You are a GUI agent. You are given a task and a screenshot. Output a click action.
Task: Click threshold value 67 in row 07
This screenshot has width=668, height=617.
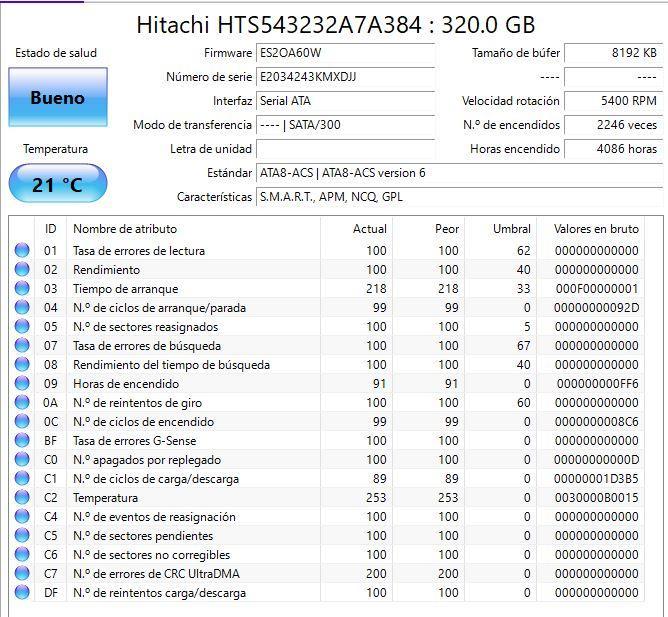tap(524, 346)
